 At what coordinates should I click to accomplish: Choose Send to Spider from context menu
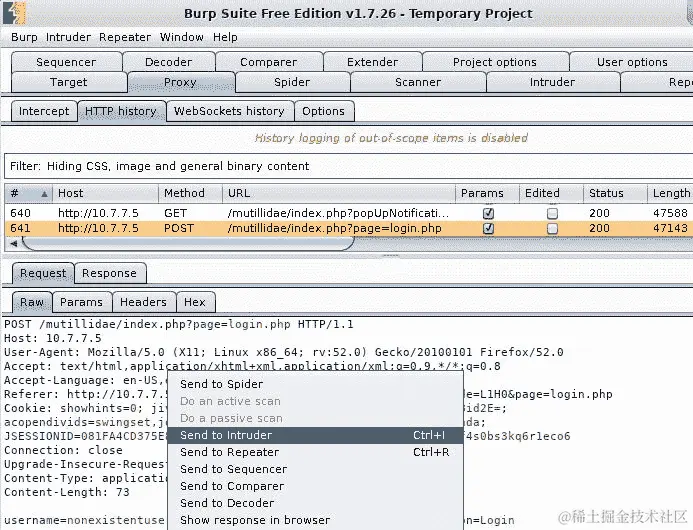point(315,384)
